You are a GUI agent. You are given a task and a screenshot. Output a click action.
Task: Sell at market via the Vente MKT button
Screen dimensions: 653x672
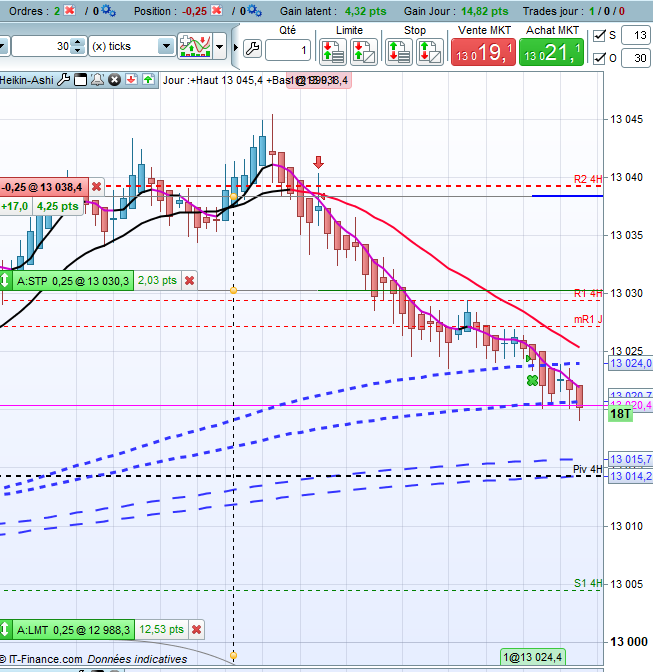[x=483, y=52]
